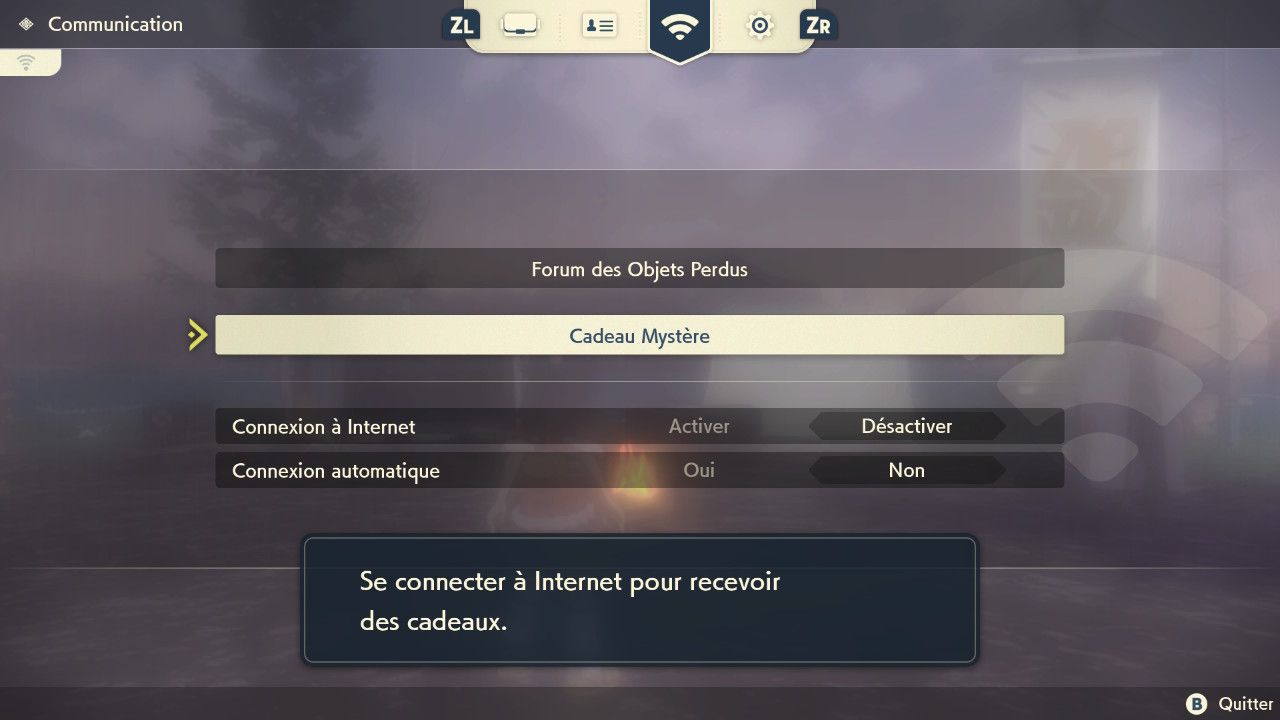Select the Wi-Fi communication tab icon
1280x720 pixels.
(680, 27)
